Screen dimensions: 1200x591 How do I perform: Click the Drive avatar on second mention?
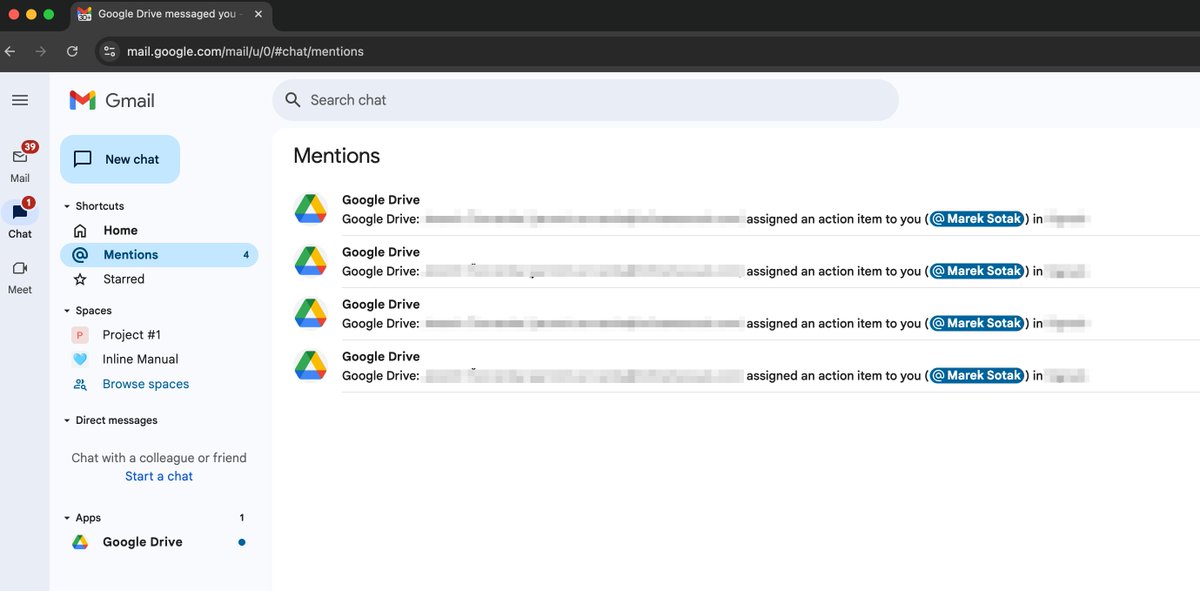pyautogui.click(x=311, y=261)
